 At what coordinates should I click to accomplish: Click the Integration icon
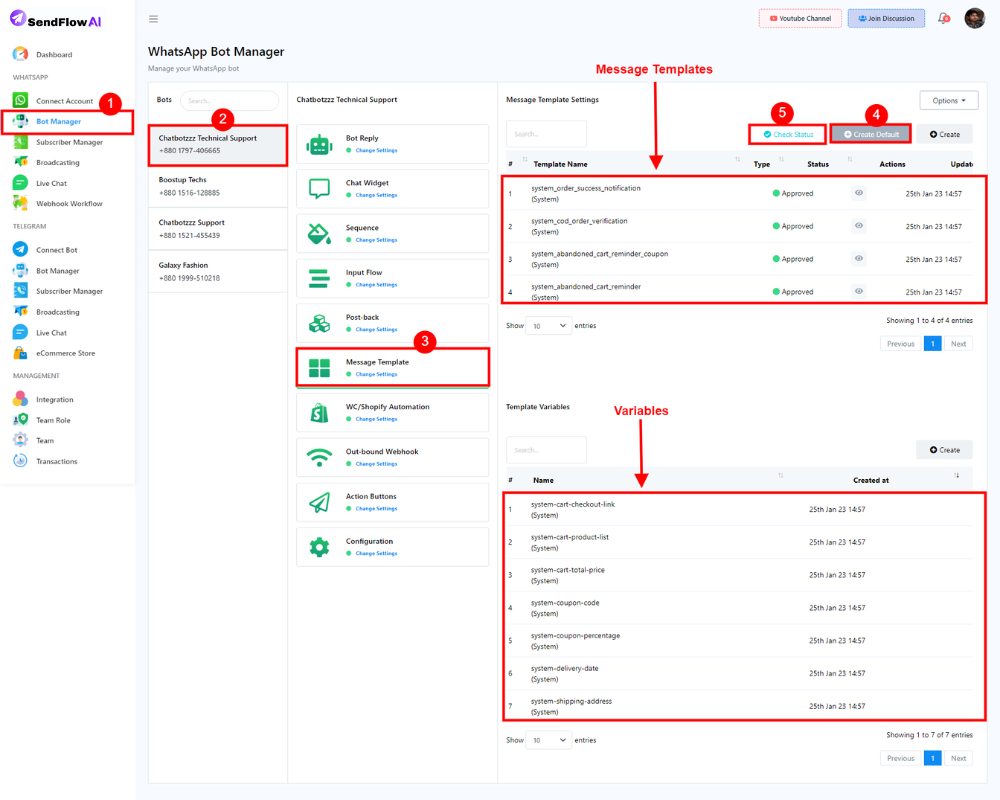point(20,399)
